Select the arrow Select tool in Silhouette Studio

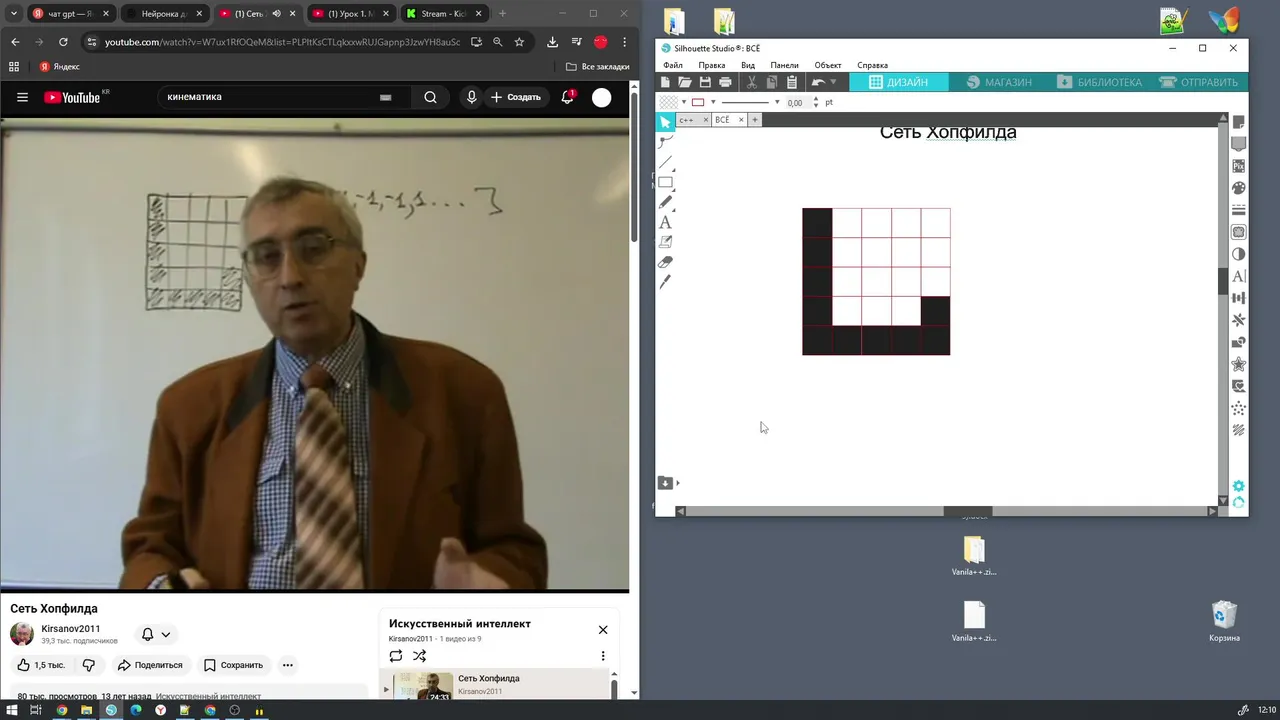click(665, 122)
